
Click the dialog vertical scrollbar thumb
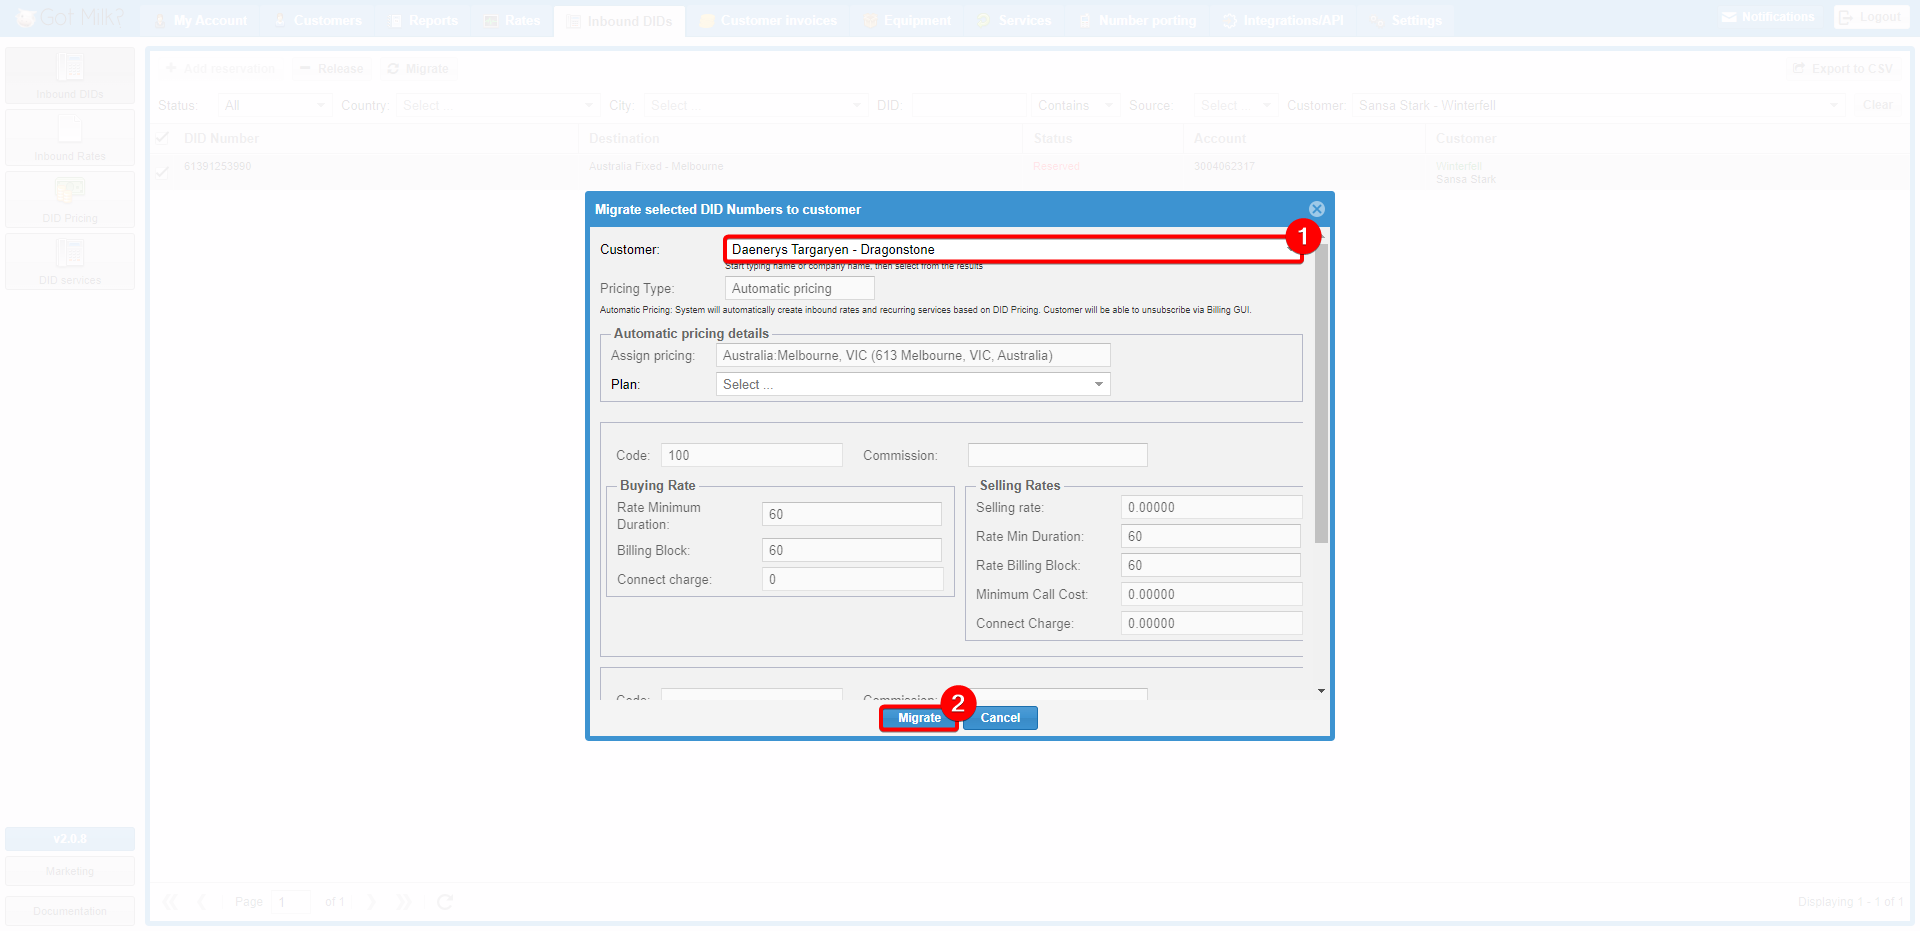[x=1321, y=394]
